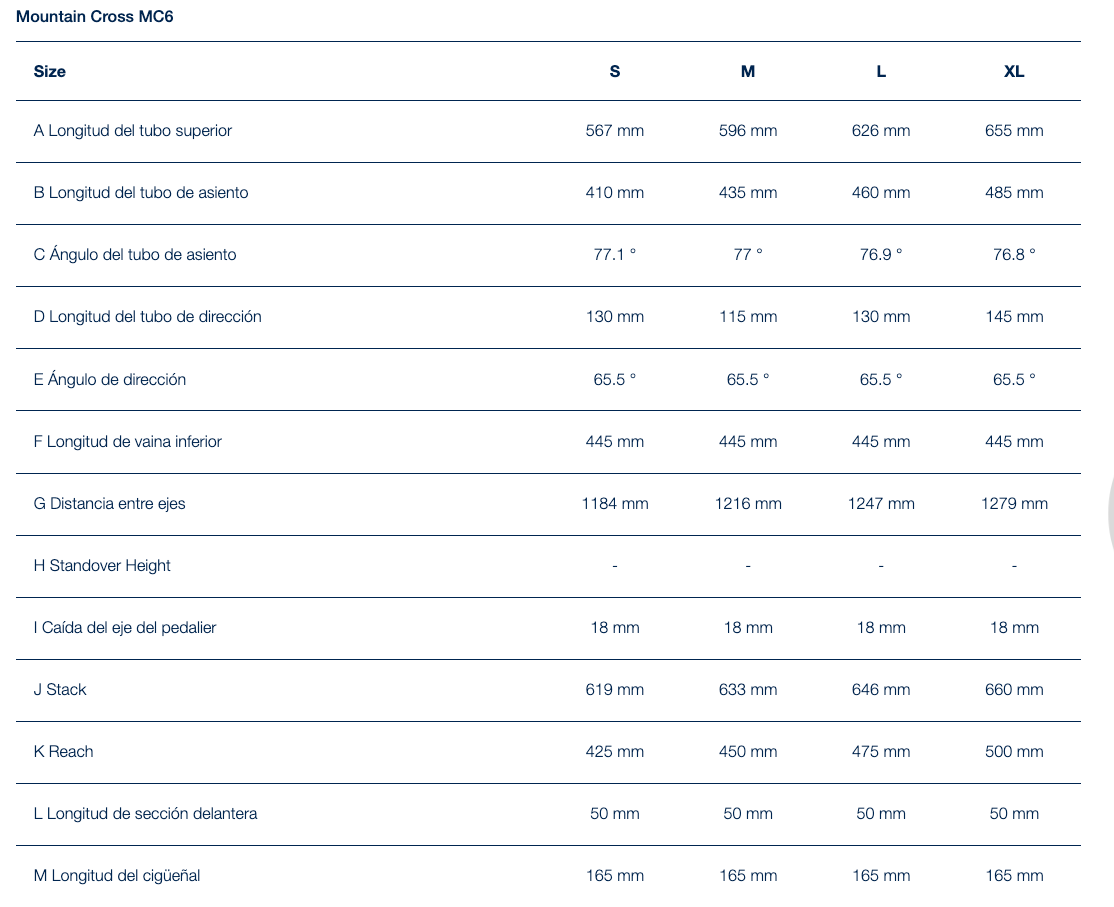Click the 'H Standover Height' row label

[102, 566]
